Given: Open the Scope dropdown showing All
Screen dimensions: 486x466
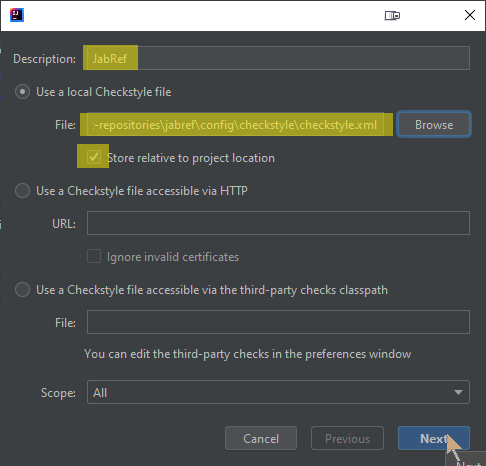Looking at the screenshot, I should pyautogui.click(x=278, y=392).
